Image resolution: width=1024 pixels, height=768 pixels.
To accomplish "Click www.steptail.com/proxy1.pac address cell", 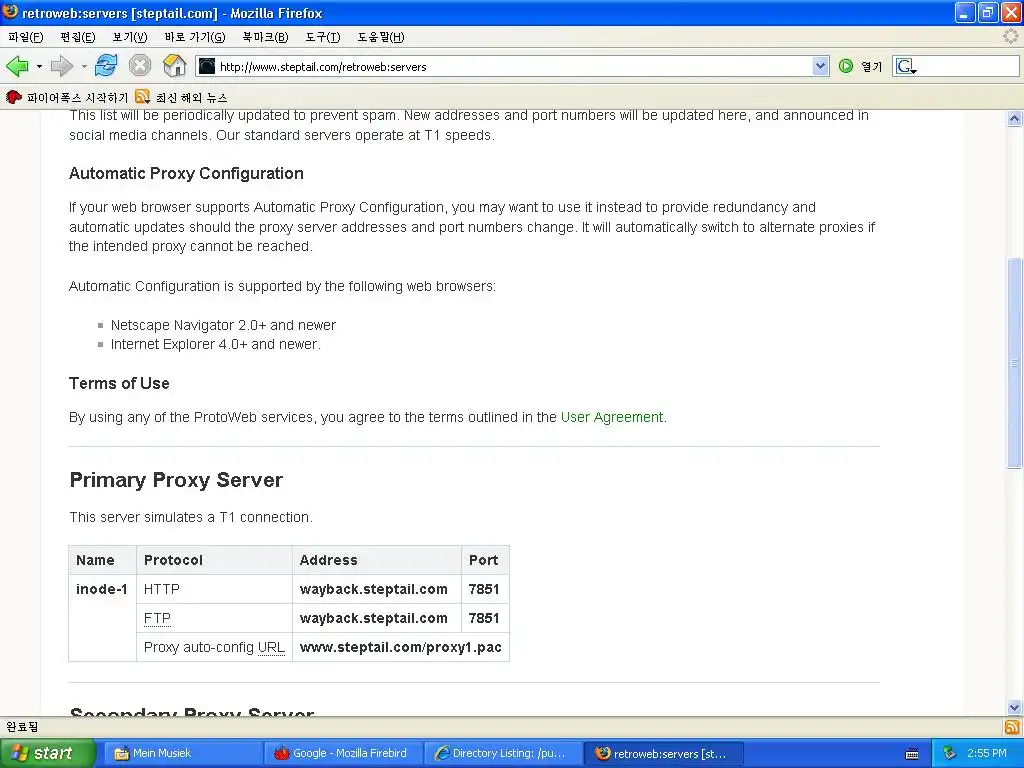I will 400,647.
